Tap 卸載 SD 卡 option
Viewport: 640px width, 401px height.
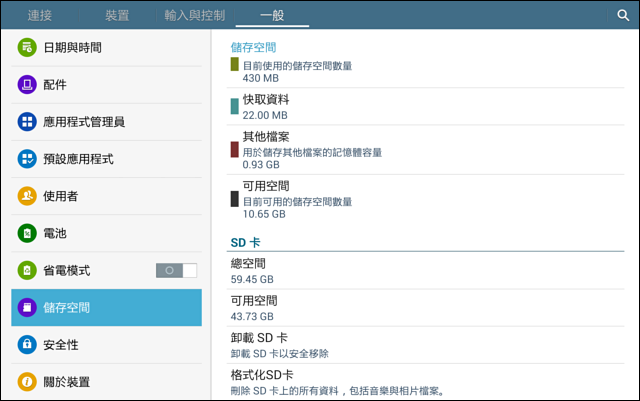pyautogui.click(x=425, y=345)
